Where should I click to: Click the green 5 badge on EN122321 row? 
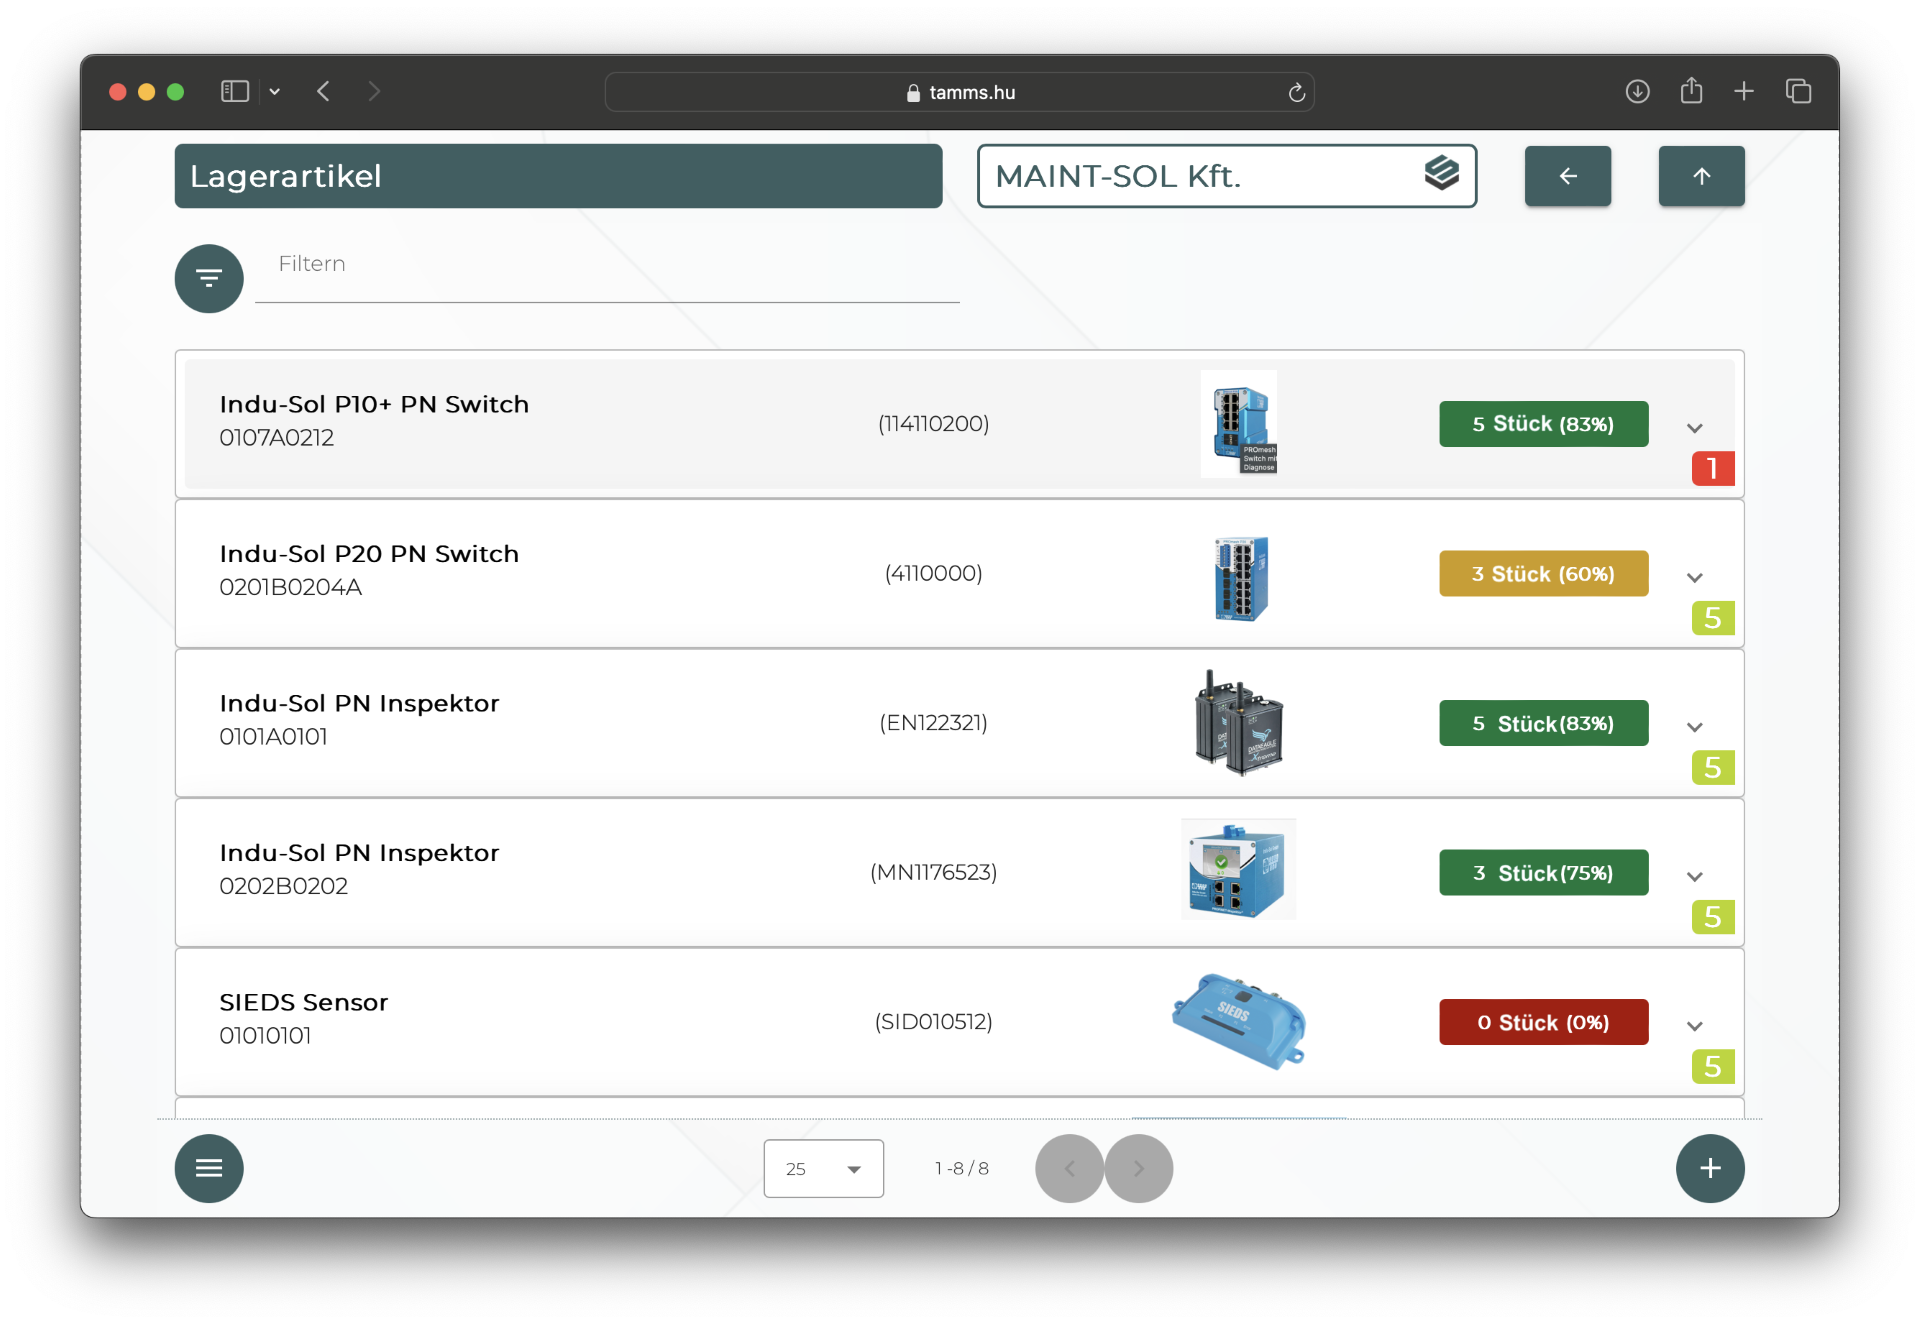(1712, 768)
